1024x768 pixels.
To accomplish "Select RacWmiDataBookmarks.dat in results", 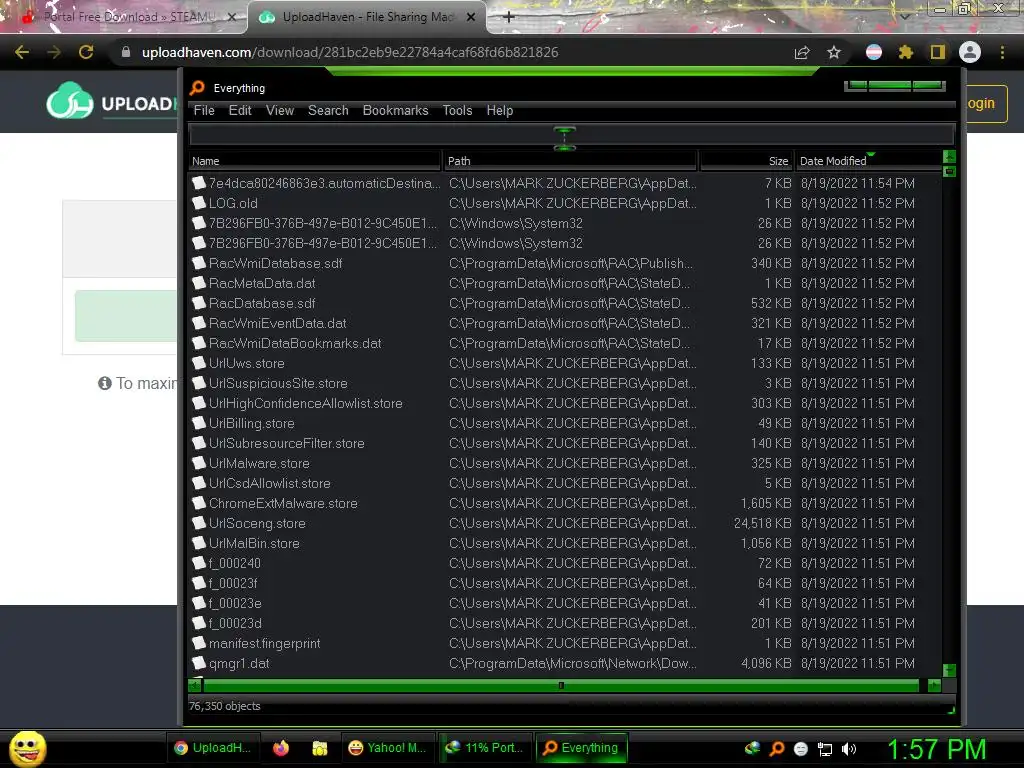I will [x=295, y=343].
